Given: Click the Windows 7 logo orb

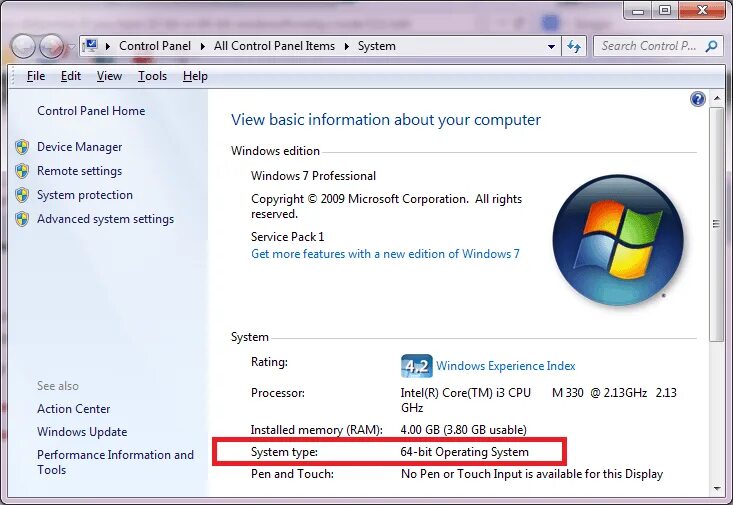Looking at the screenshot, I should click(x=618, y=240).
